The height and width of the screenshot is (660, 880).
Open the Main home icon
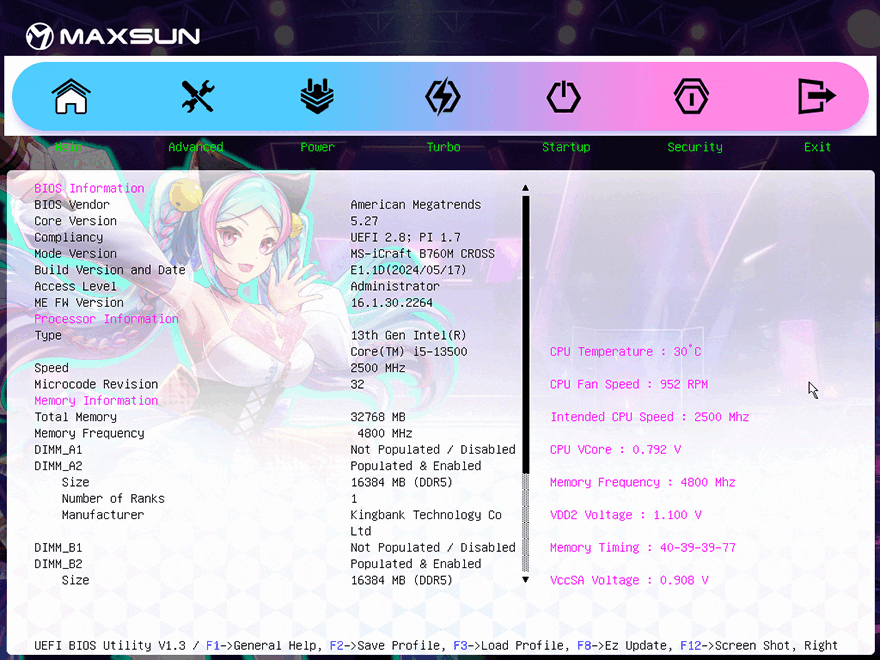pyautogui.click(x=71, y=96)
